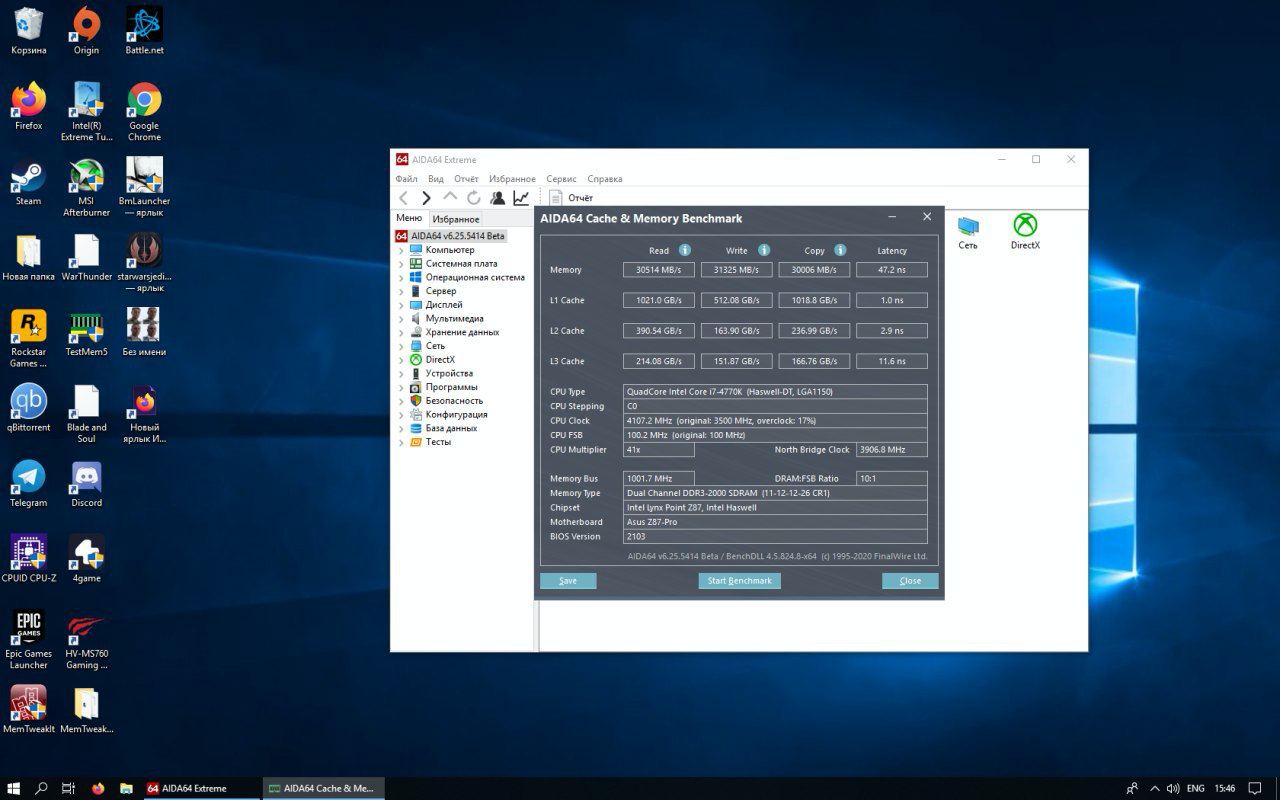Select Конфигурация in the tree

pyautogui.click(x=456, y=414)
